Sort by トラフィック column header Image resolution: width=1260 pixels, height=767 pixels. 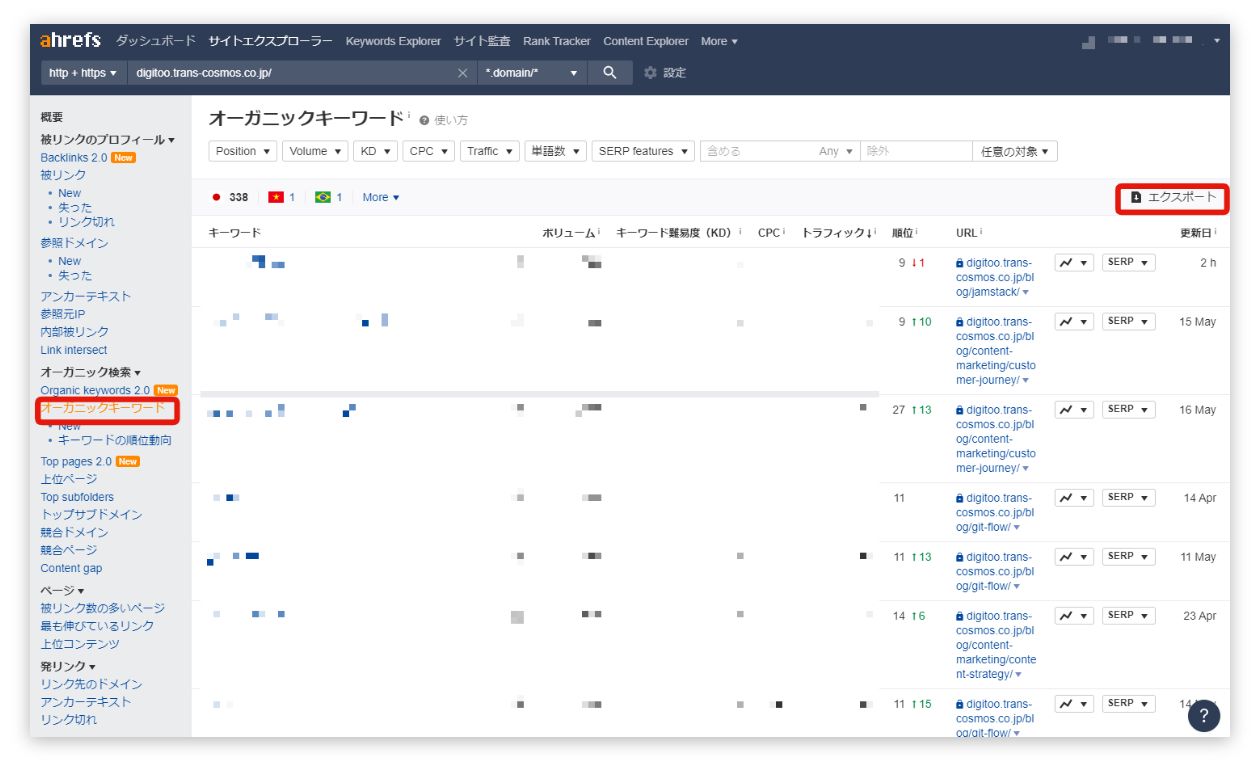click(x=840, y=232)
